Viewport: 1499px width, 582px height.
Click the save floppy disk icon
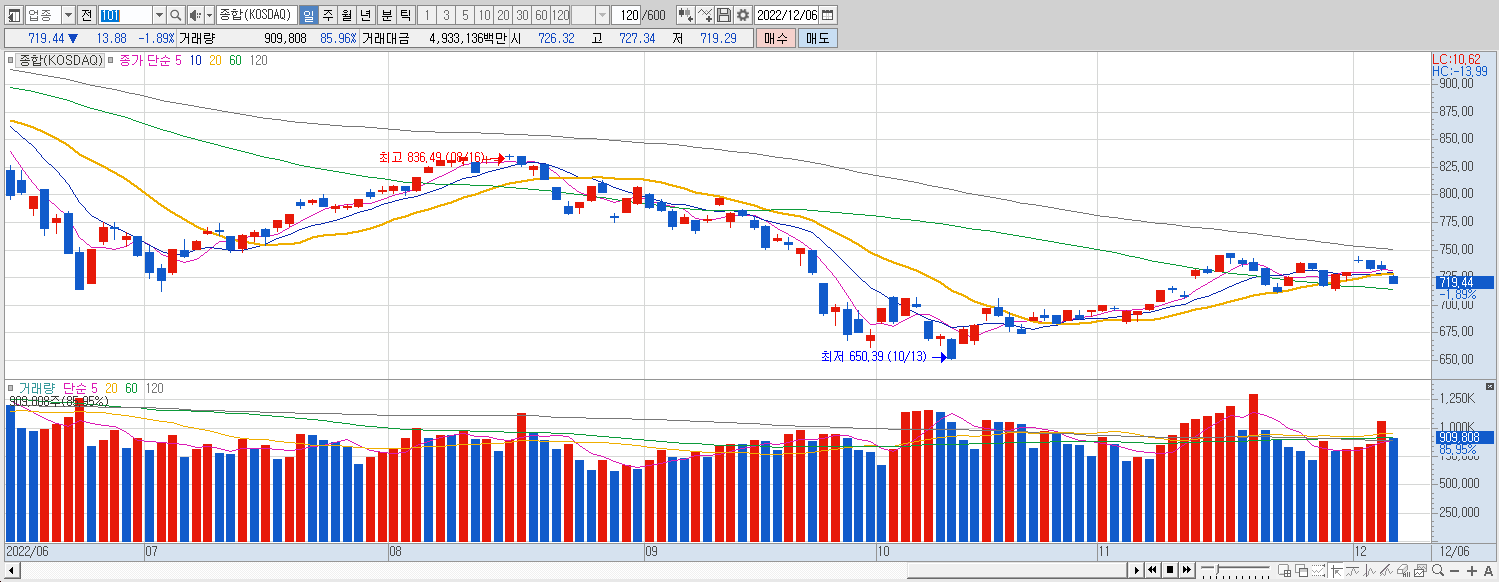tap(725, 15)
